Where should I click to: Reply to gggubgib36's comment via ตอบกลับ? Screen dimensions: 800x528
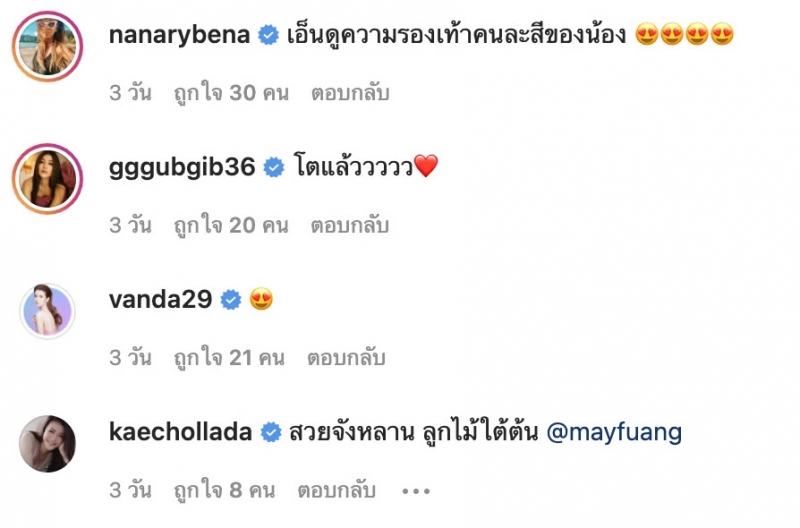pyautogui.click(x=351, y=225)
